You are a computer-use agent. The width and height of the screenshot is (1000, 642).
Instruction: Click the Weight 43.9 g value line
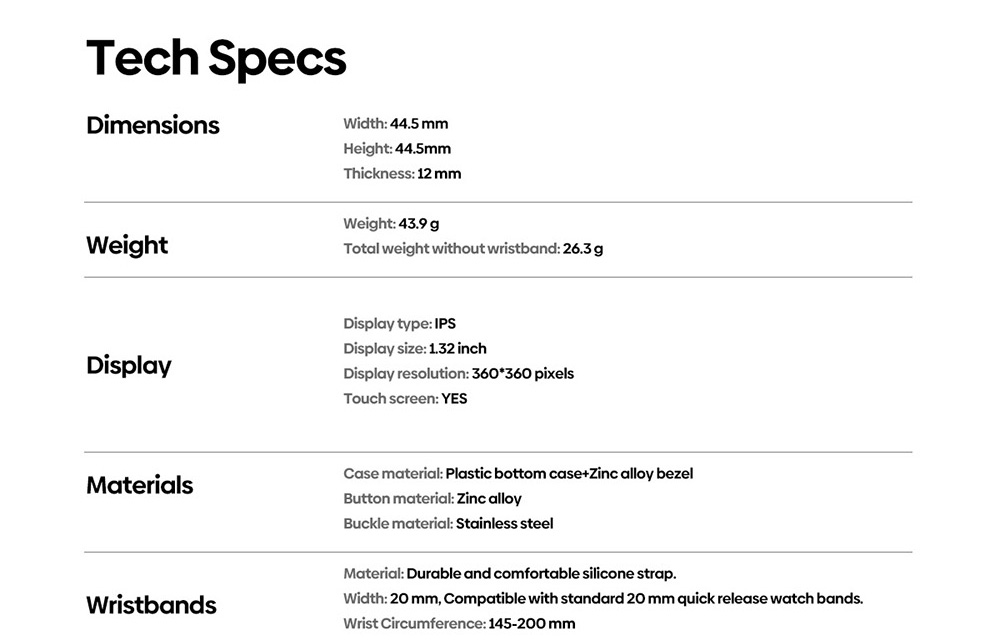(391, 224)
